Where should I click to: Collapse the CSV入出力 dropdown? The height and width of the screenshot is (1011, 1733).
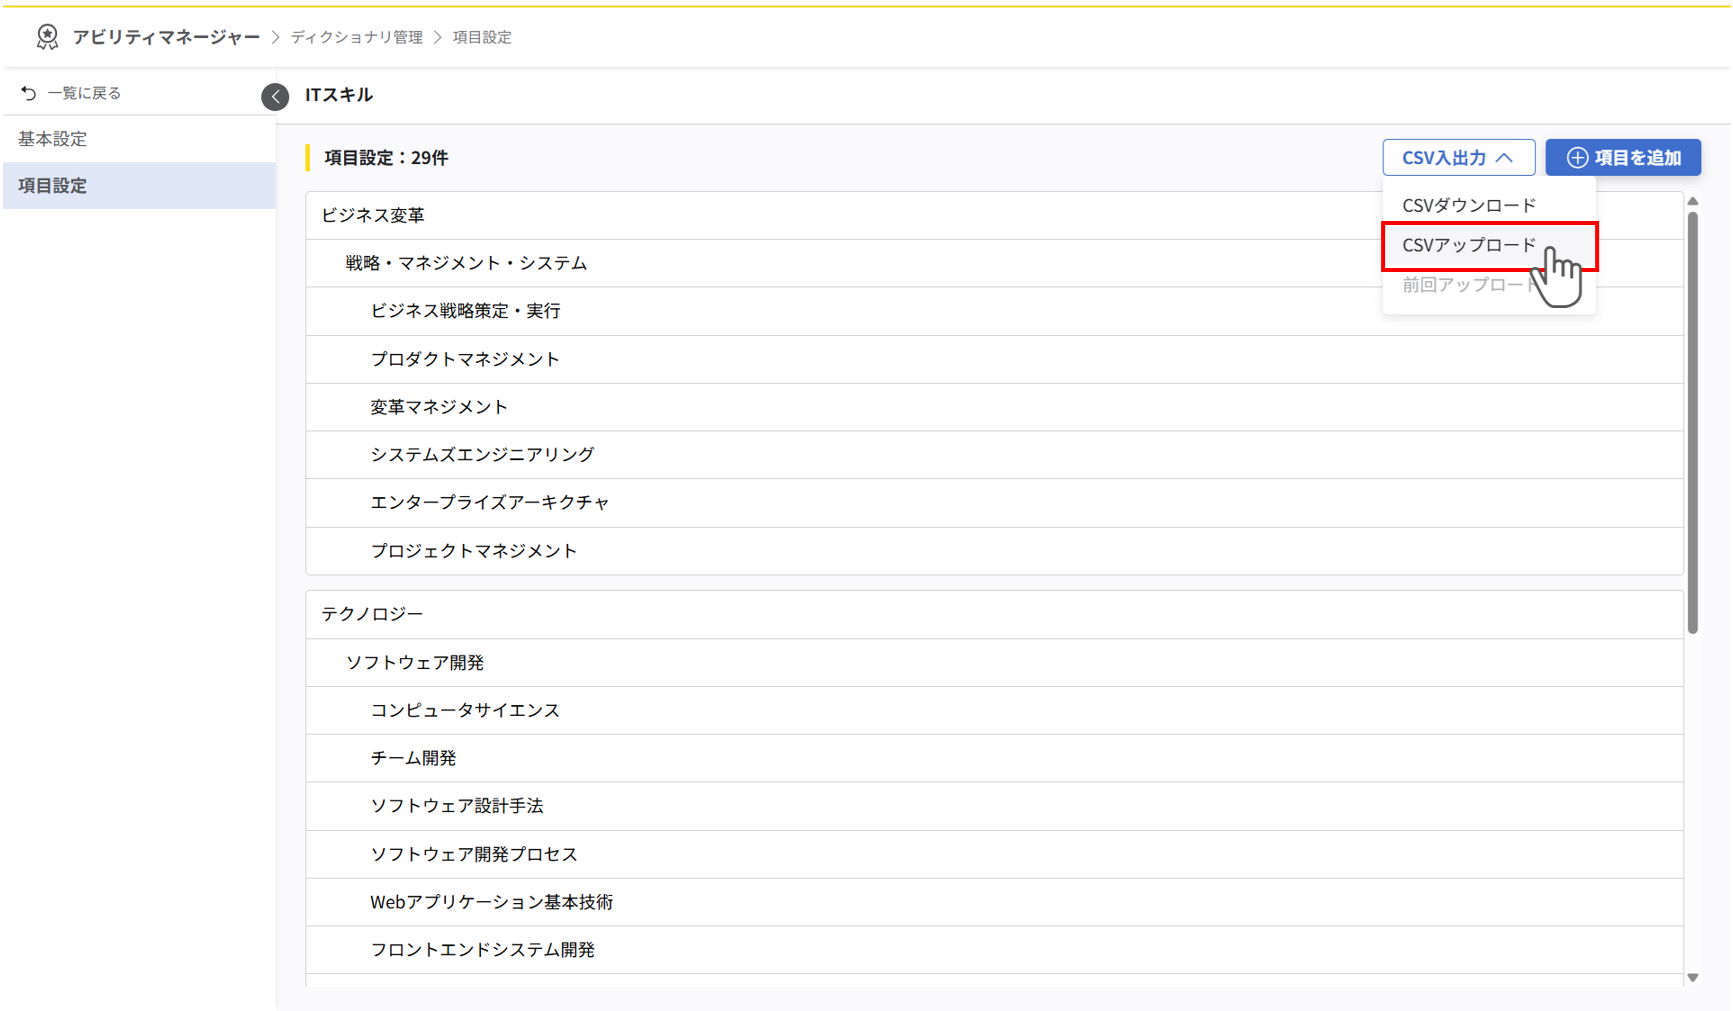pos(1458,157)
